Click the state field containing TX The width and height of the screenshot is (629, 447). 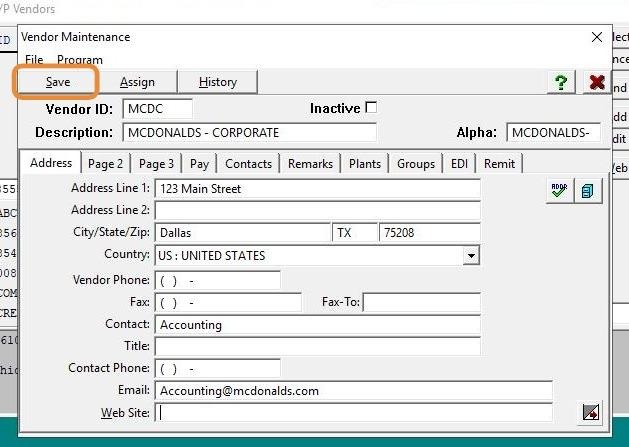[355, 233]
